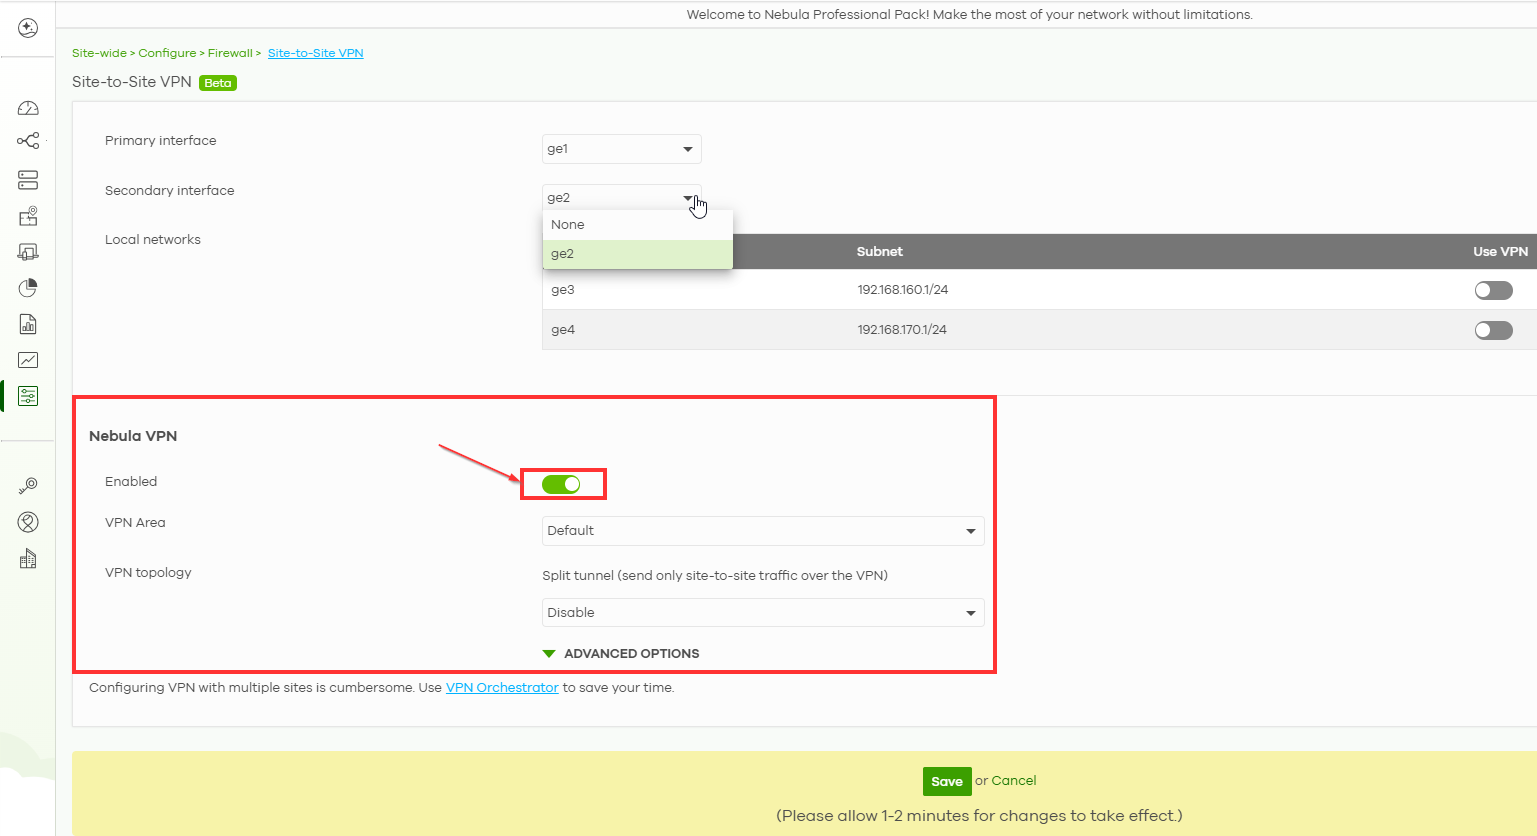Toggle Use VPN for ge3 network
This screenshot has height=836, width=1537.
point(1493,290)
